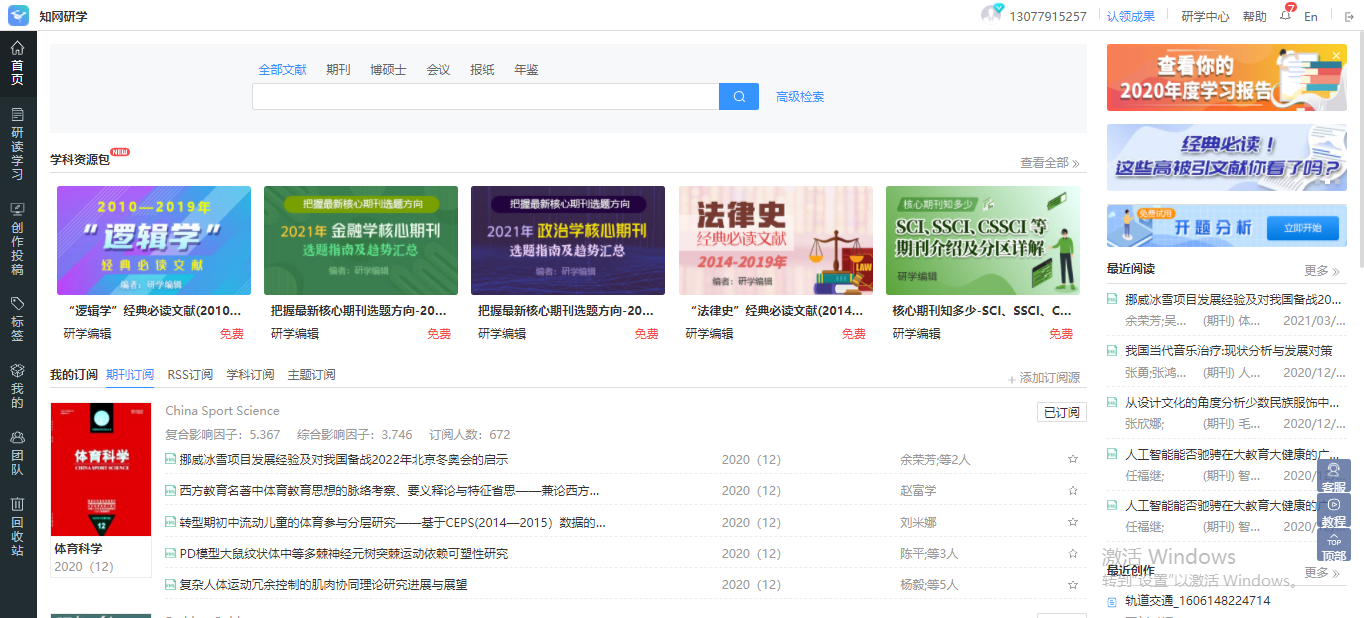Open 我的 section in the sidebar
The width and height of the screenshot is (1364, 618).
17,386
